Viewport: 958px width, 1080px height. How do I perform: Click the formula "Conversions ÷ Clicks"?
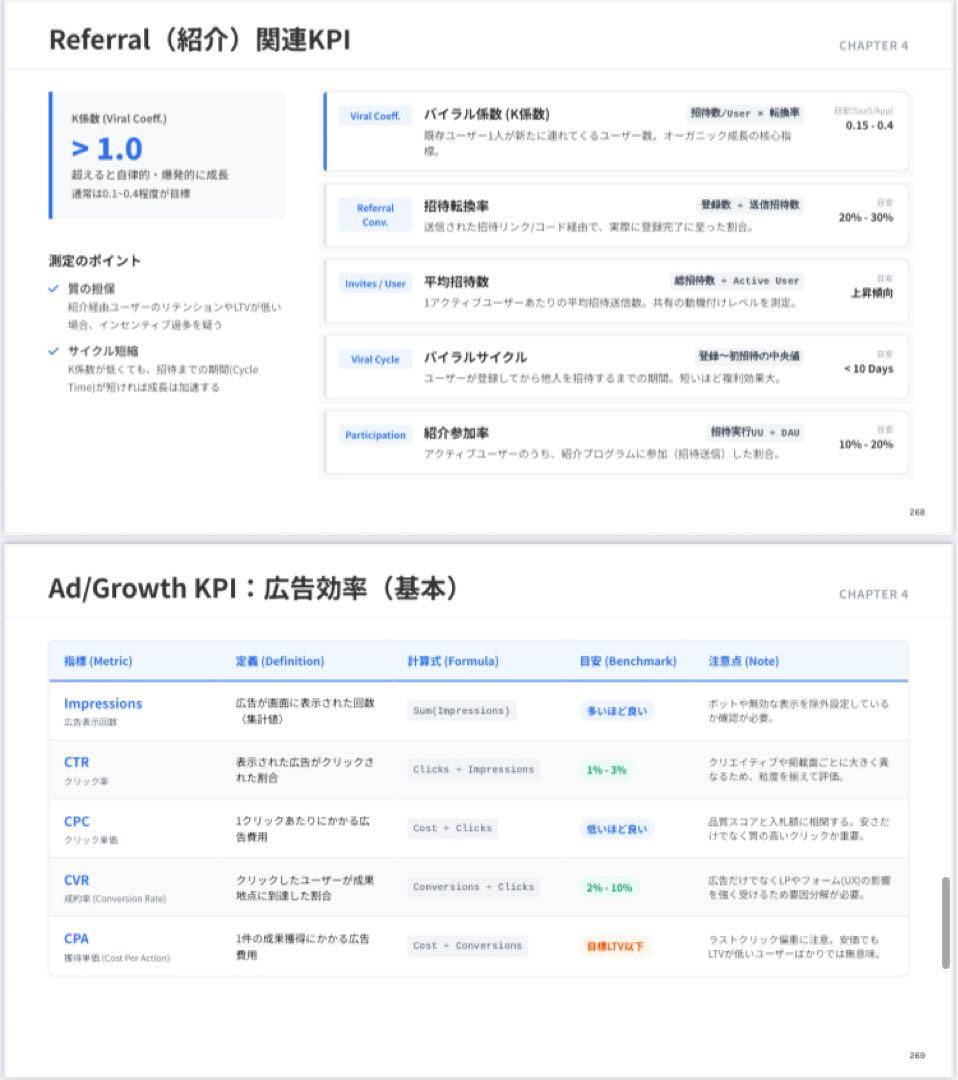[x=473, y=887]
